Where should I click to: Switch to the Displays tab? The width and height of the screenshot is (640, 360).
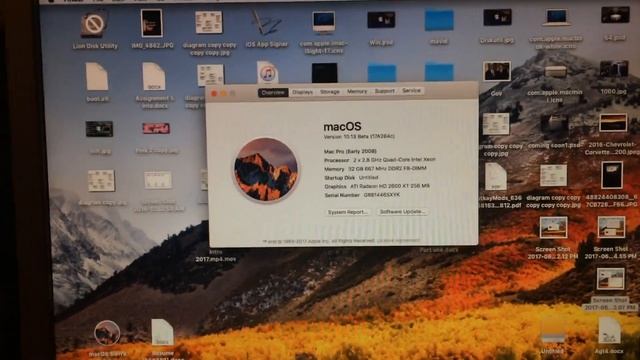pyautogui.click(x=302, y=92)
